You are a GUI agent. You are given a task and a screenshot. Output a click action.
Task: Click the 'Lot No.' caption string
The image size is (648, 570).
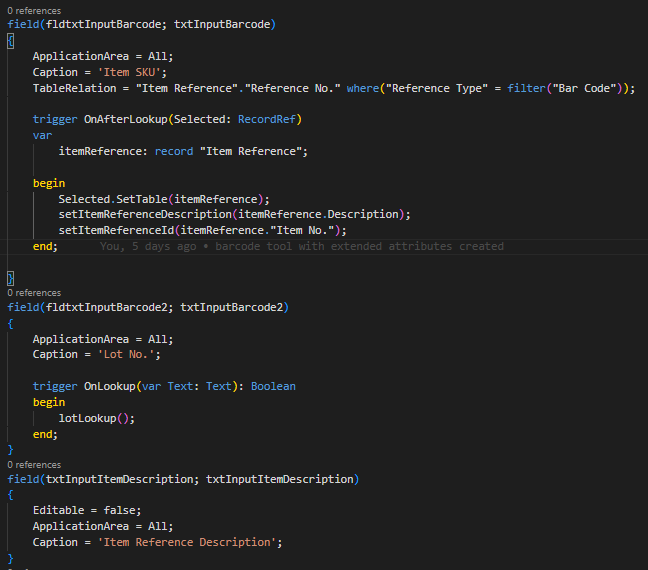click(x=126, y=354)
